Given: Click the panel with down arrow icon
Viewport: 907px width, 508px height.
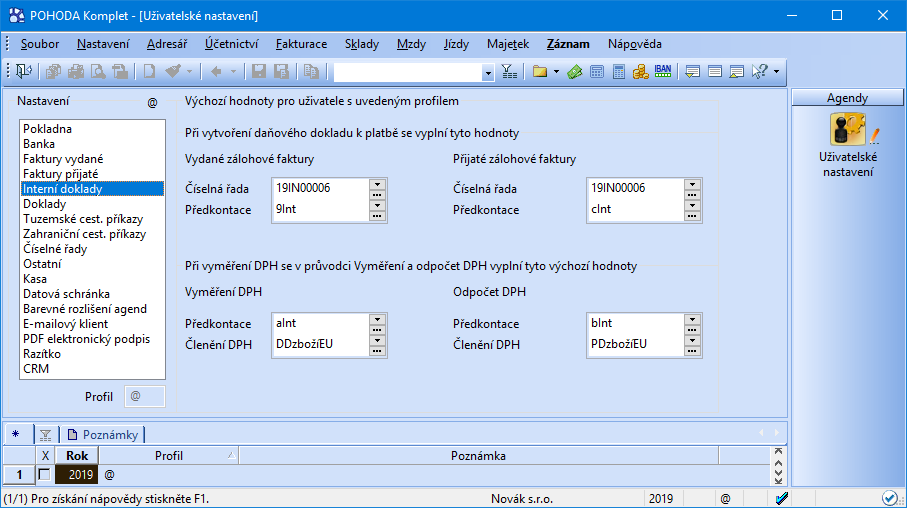Looking at the screenshot, I should (x=692, y=72).
